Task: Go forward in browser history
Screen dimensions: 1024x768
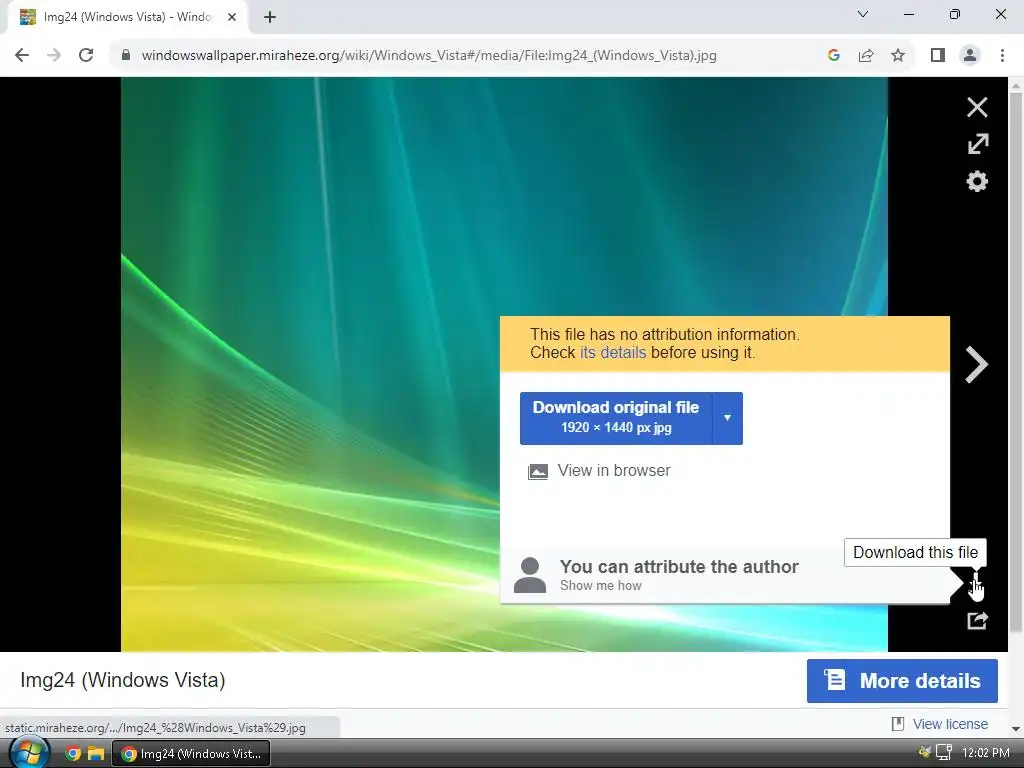Action: pyautogui.click(x=54, y=56)
